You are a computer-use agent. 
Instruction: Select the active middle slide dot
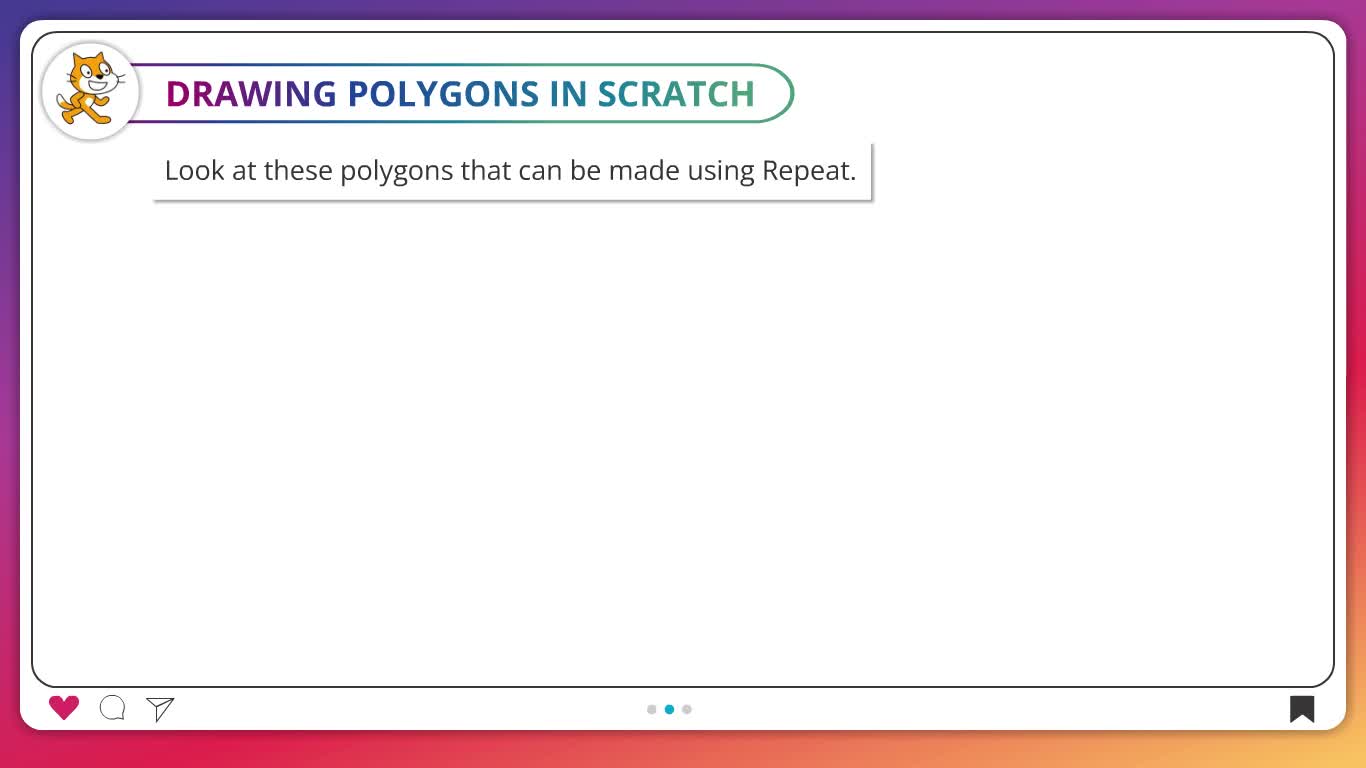(x=669, y=709)
